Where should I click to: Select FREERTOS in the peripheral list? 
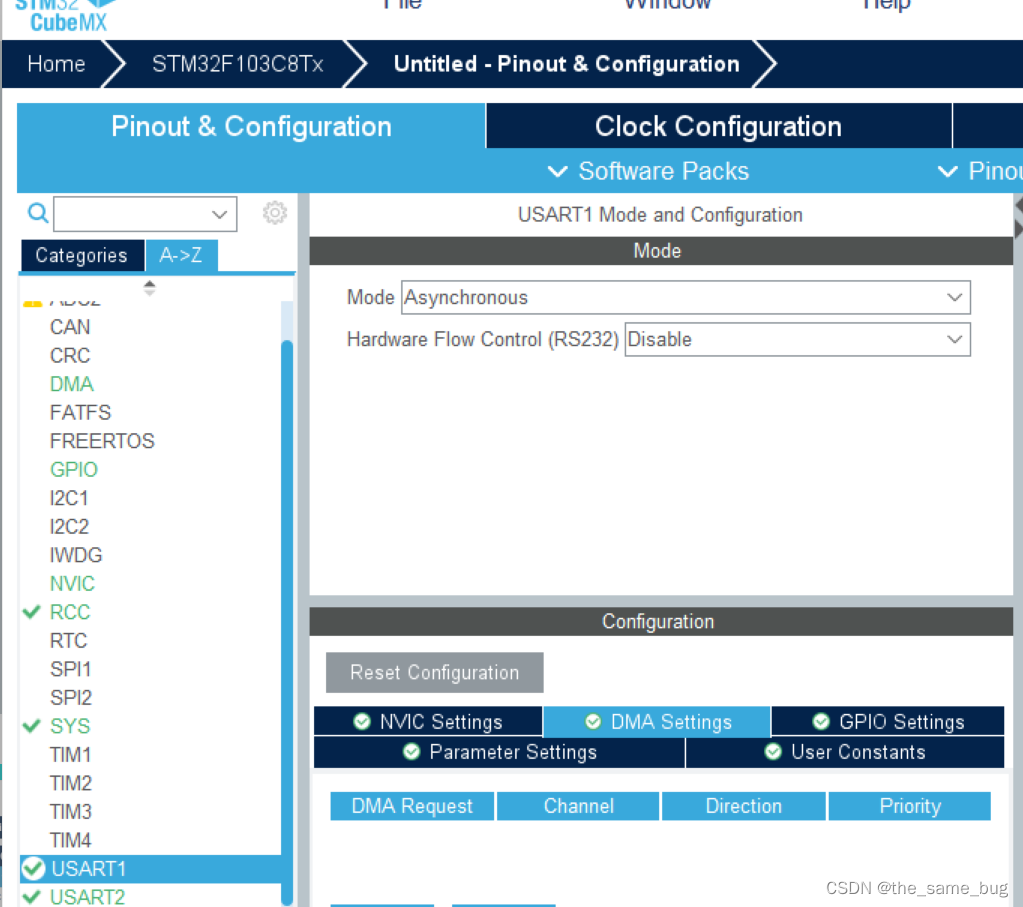pyautogui.click(x=102, y=441)
